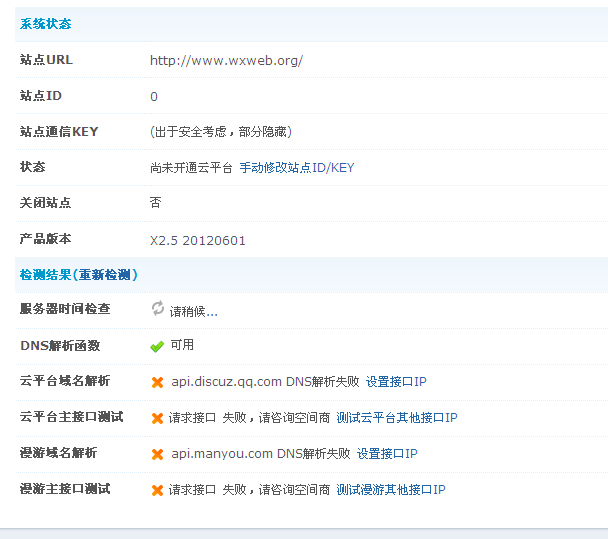Click failure text in 漫游主接口测试 row

tap(249, 490)
